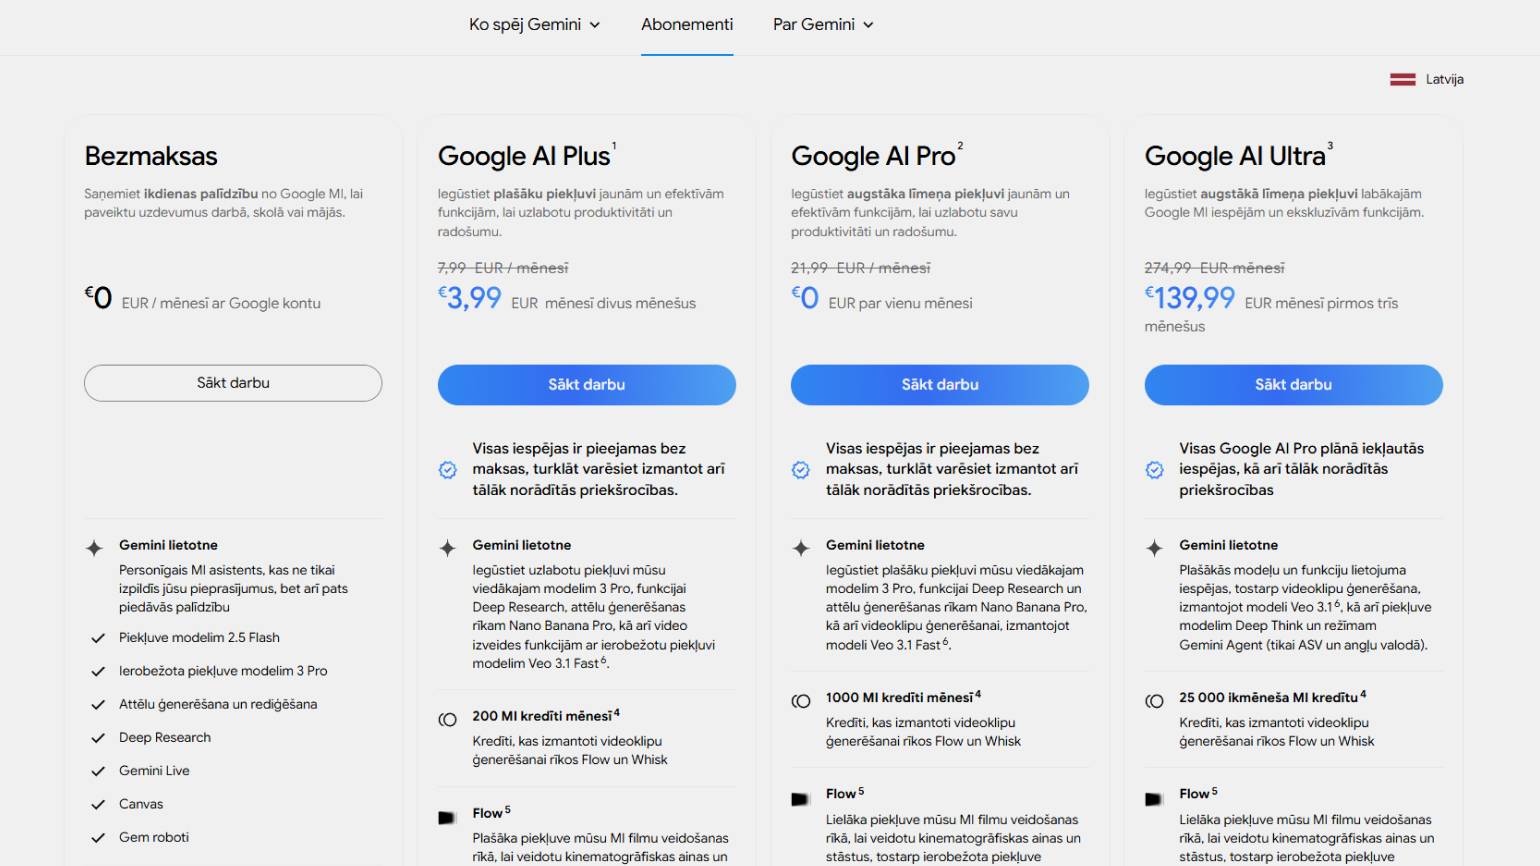Click the Gemini sparkle icon in AI Pro plan
The width and height of the screenshot is (1540, 866).
[801, 547]
